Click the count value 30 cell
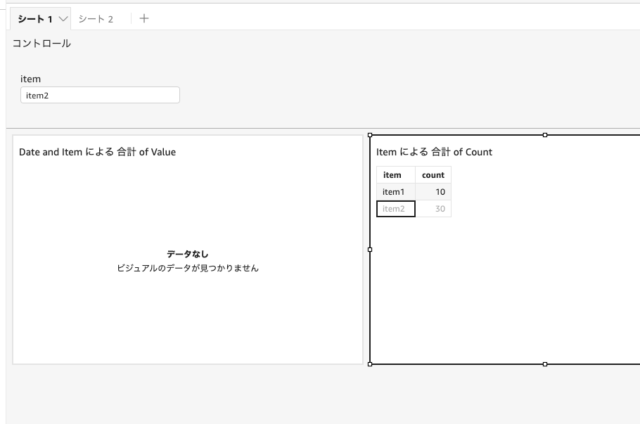This screenshot has height=424, width=640. click(x=433, y=209)
